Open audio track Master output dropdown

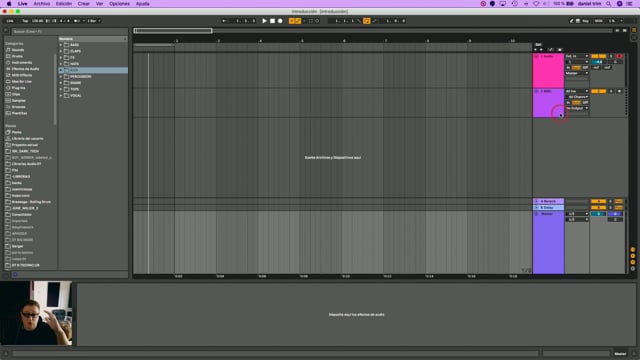(x=577, y=73)
